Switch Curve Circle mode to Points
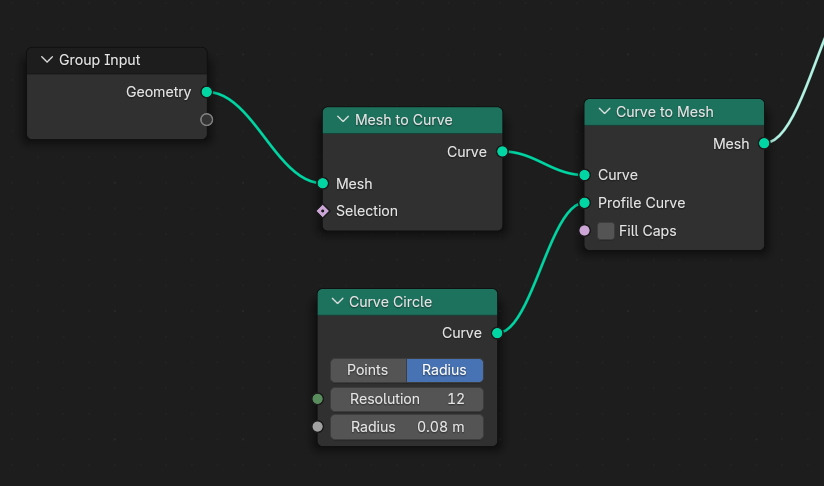The image size is (824, 486). 368,370
